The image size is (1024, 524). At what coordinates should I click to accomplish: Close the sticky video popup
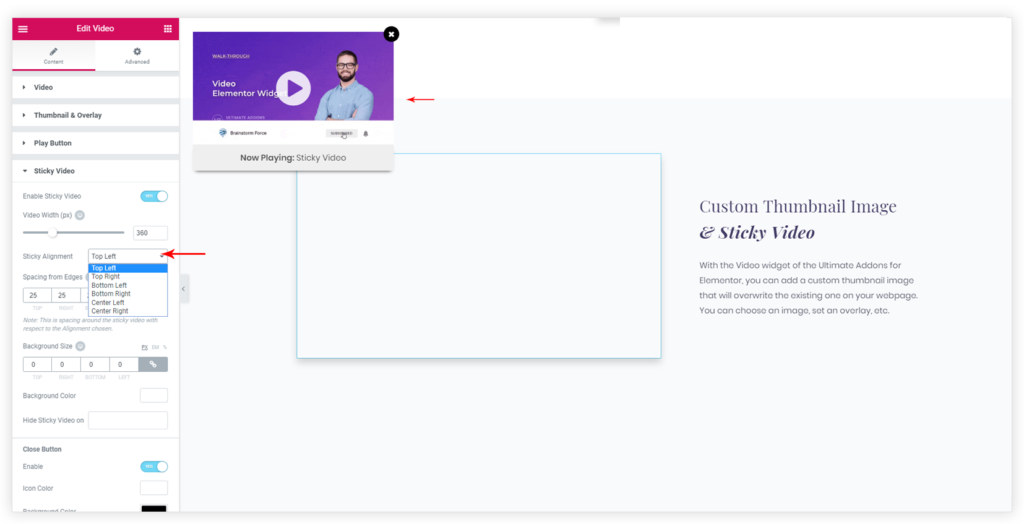point(391,34)
